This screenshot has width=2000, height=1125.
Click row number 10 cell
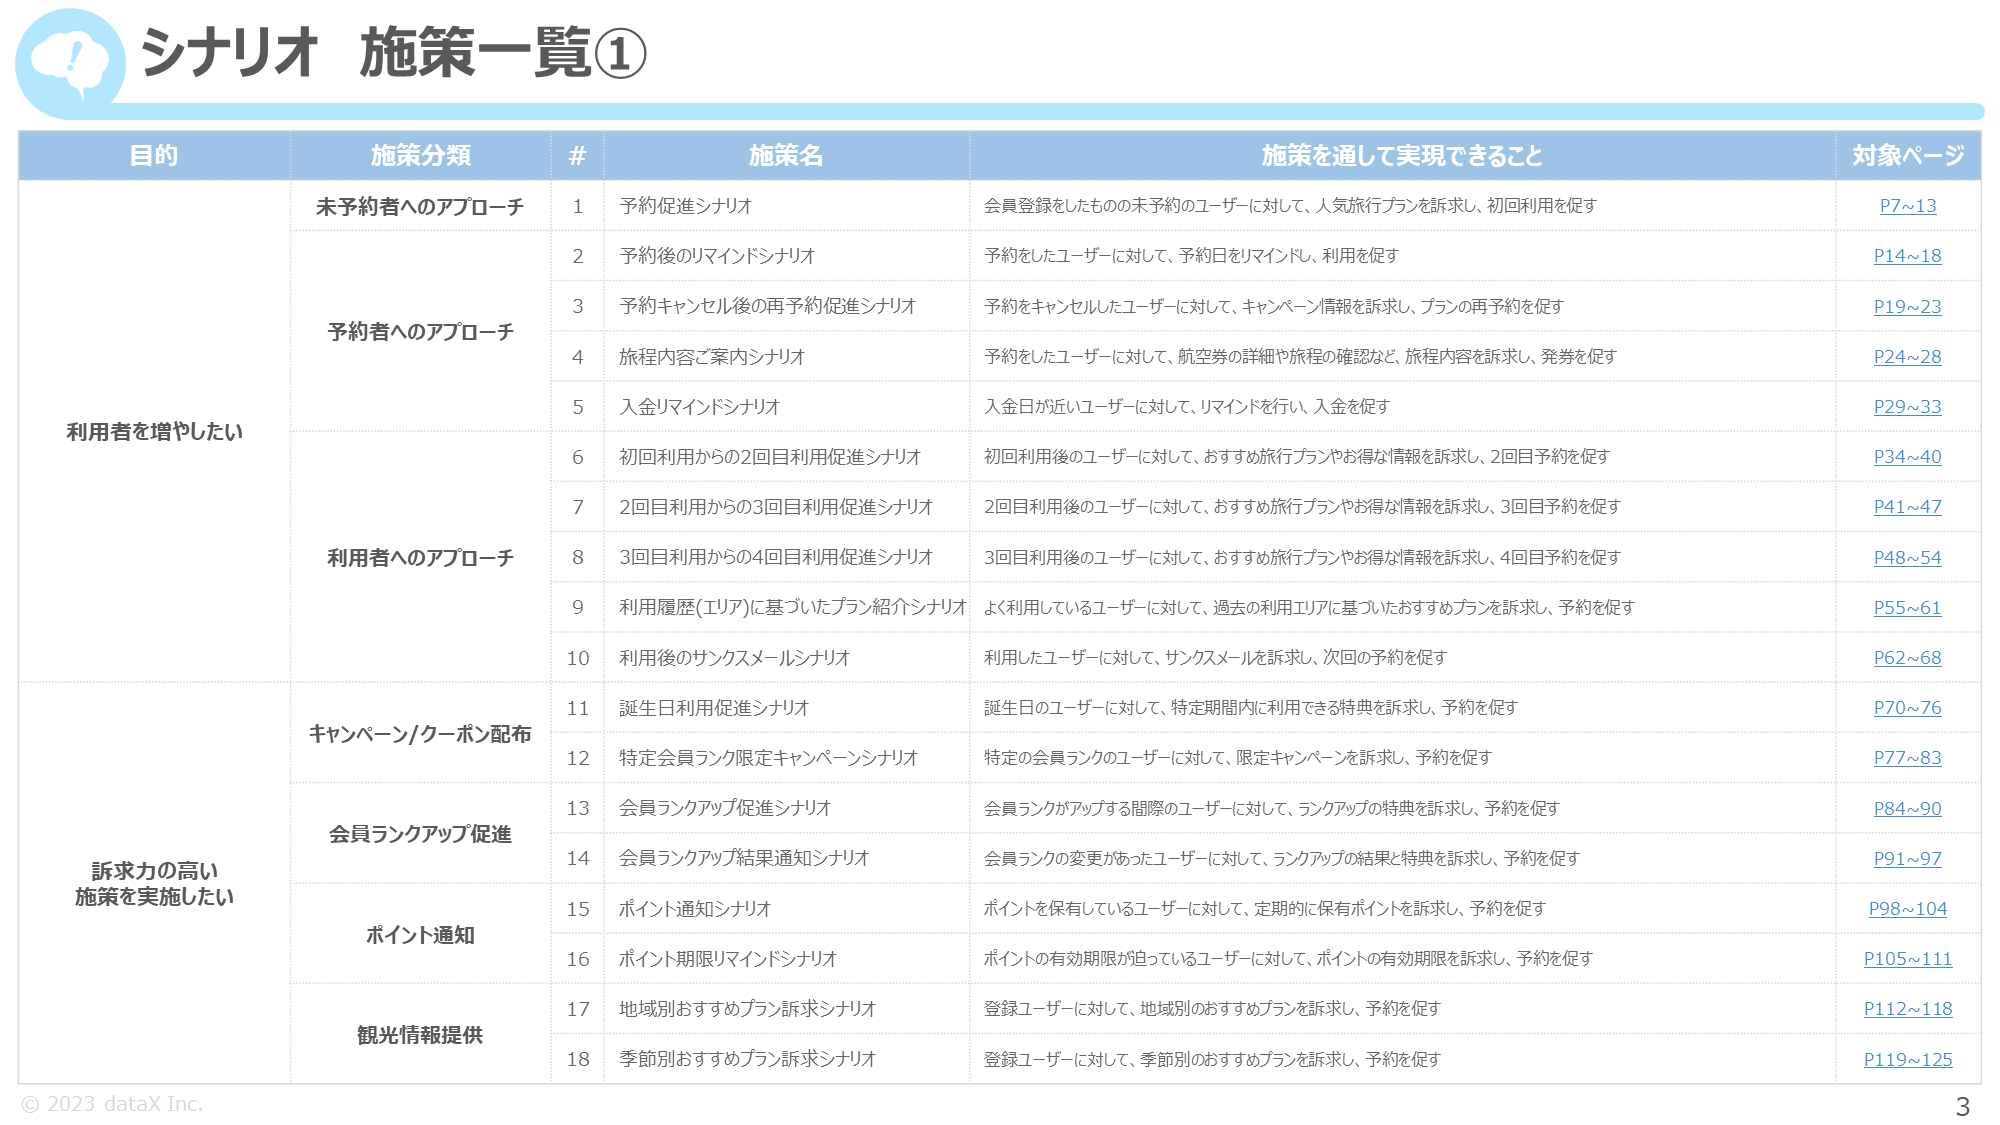(578, 658)
